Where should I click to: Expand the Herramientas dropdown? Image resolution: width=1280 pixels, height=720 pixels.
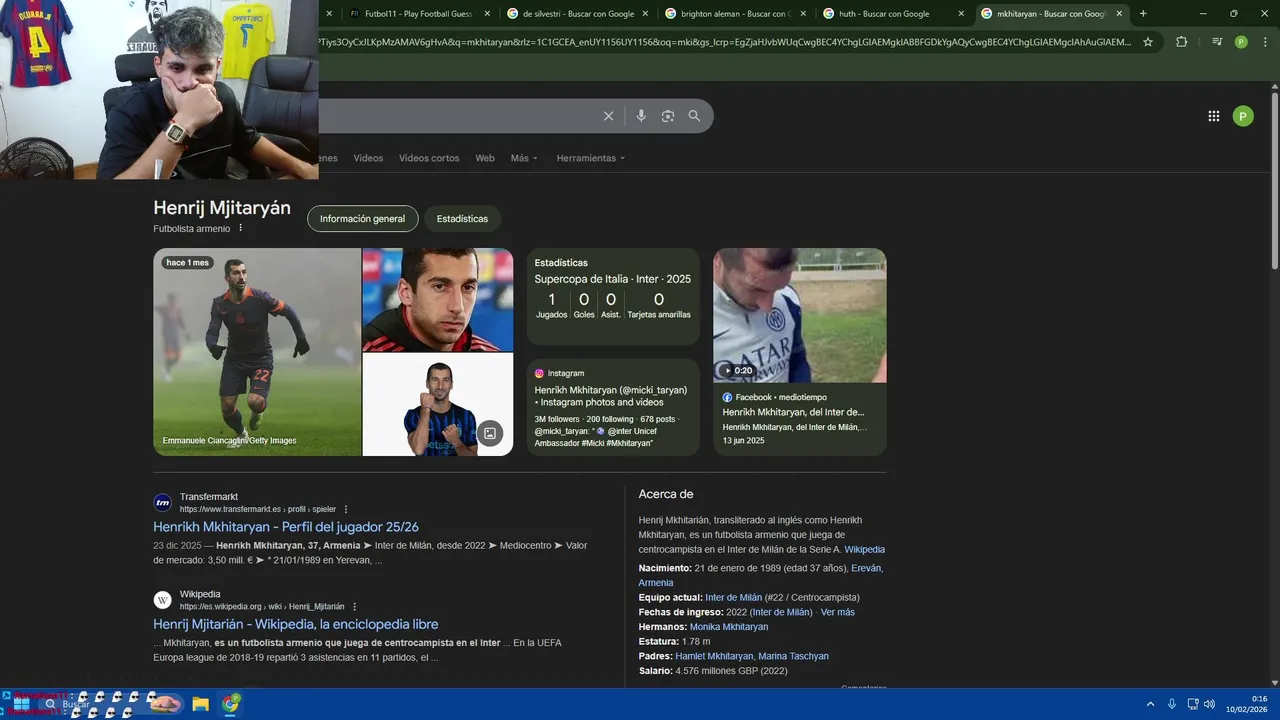[591, 158]
